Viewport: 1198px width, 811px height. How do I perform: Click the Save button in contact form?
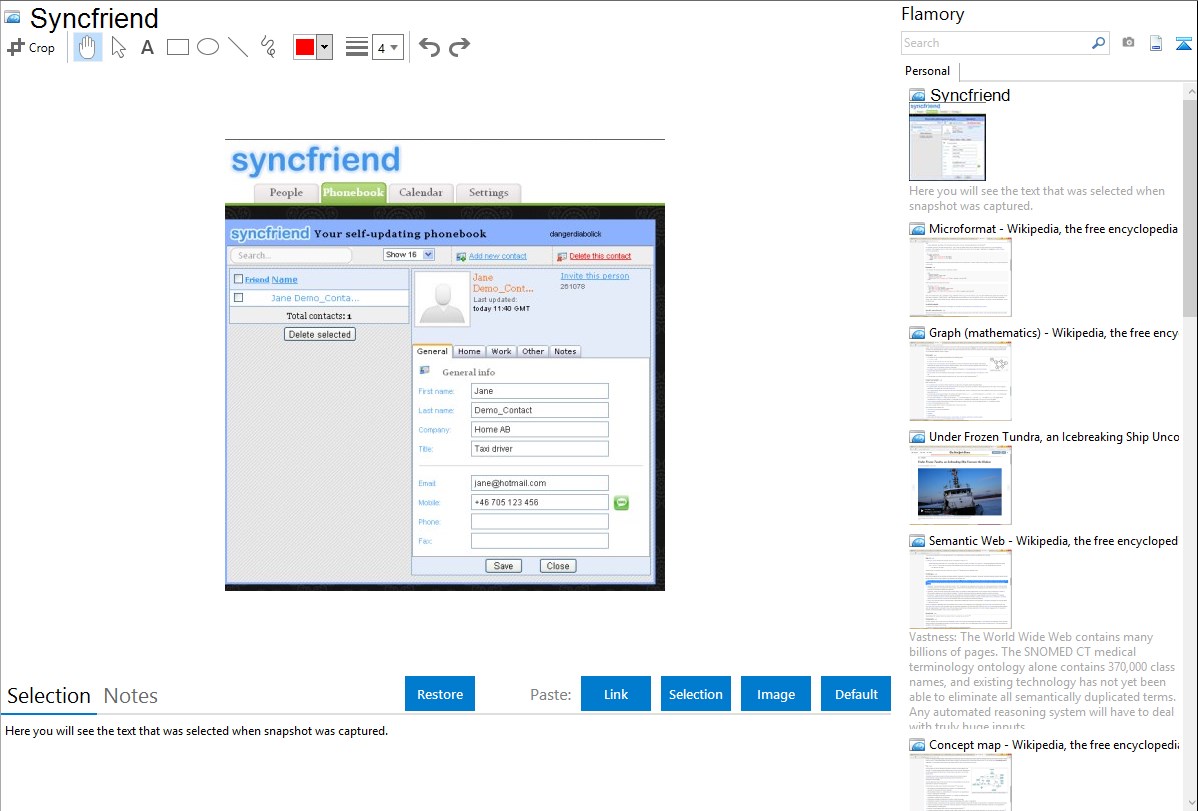503,566
